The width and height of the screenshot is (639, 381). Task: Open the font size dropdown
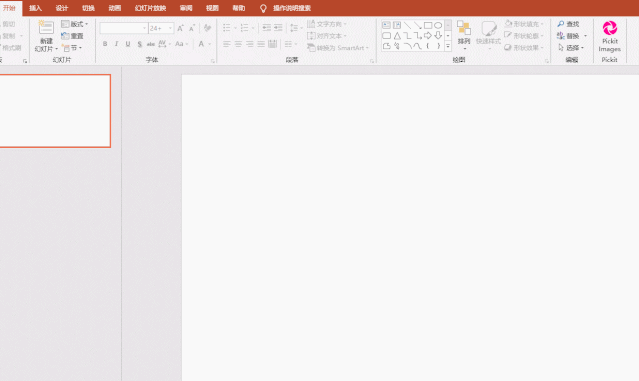point(170,28)
